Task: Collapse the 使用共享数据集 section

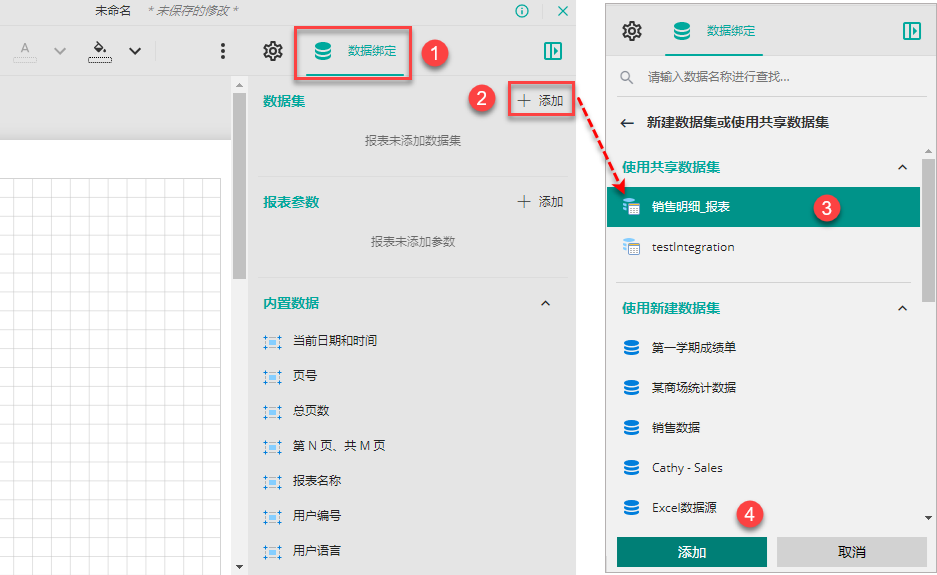Action: pos(902,167)
